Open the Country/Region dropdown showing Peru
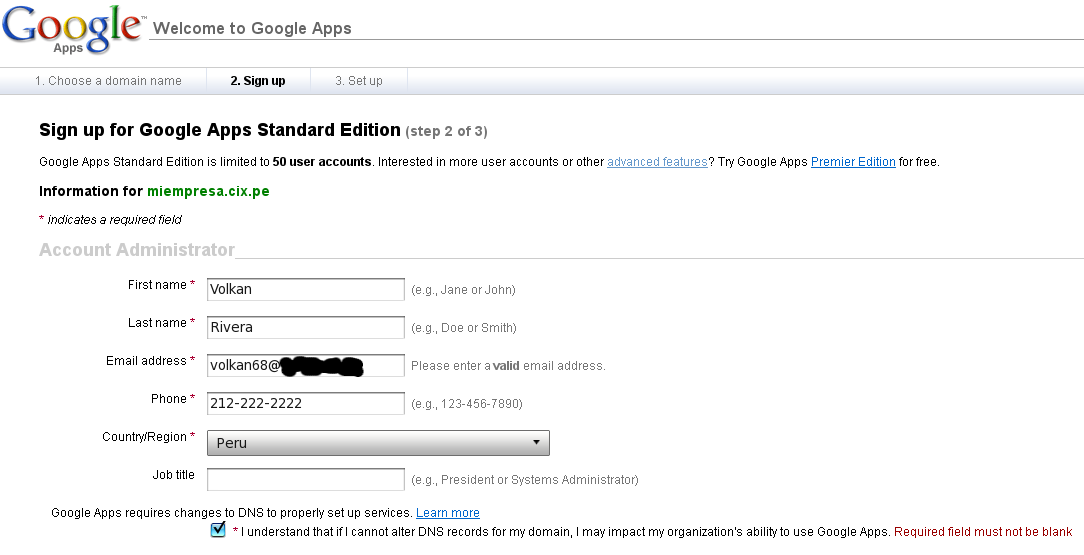The image size is (1084, 555). pyautogui.click(x=378, y=443)
